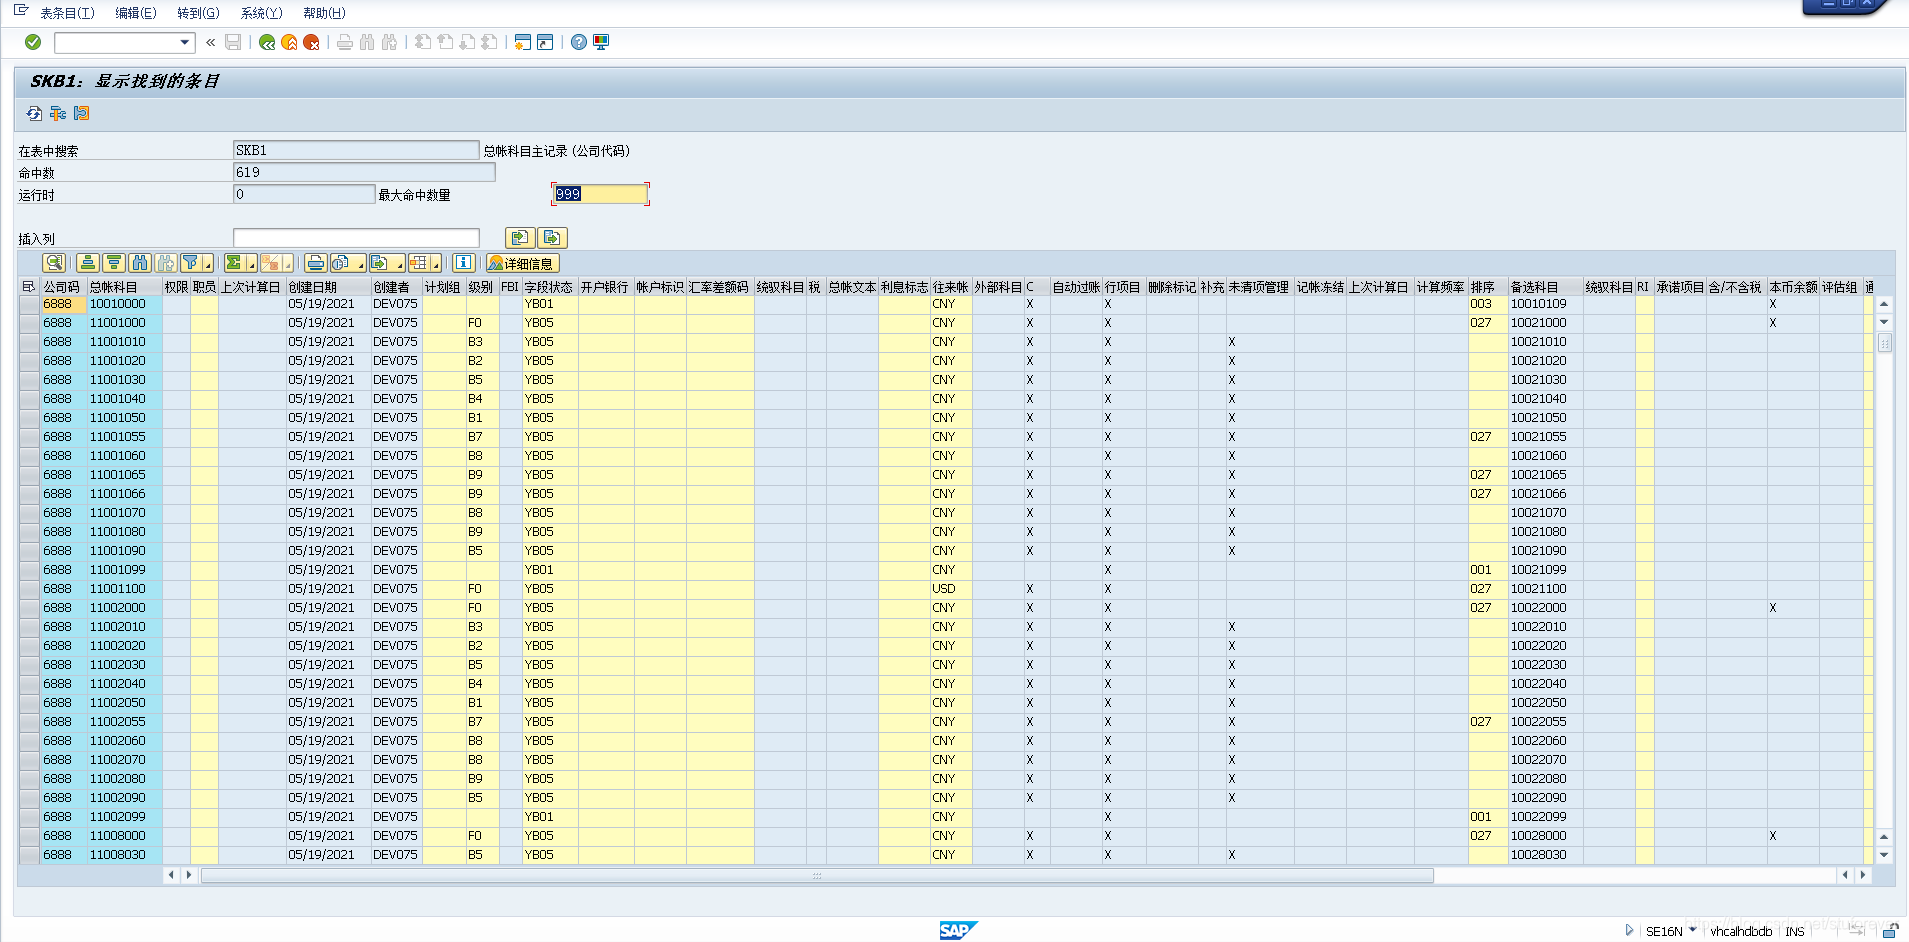Click the Back green arrow icon
This screenshot has width=1909, height=942.
267,42
